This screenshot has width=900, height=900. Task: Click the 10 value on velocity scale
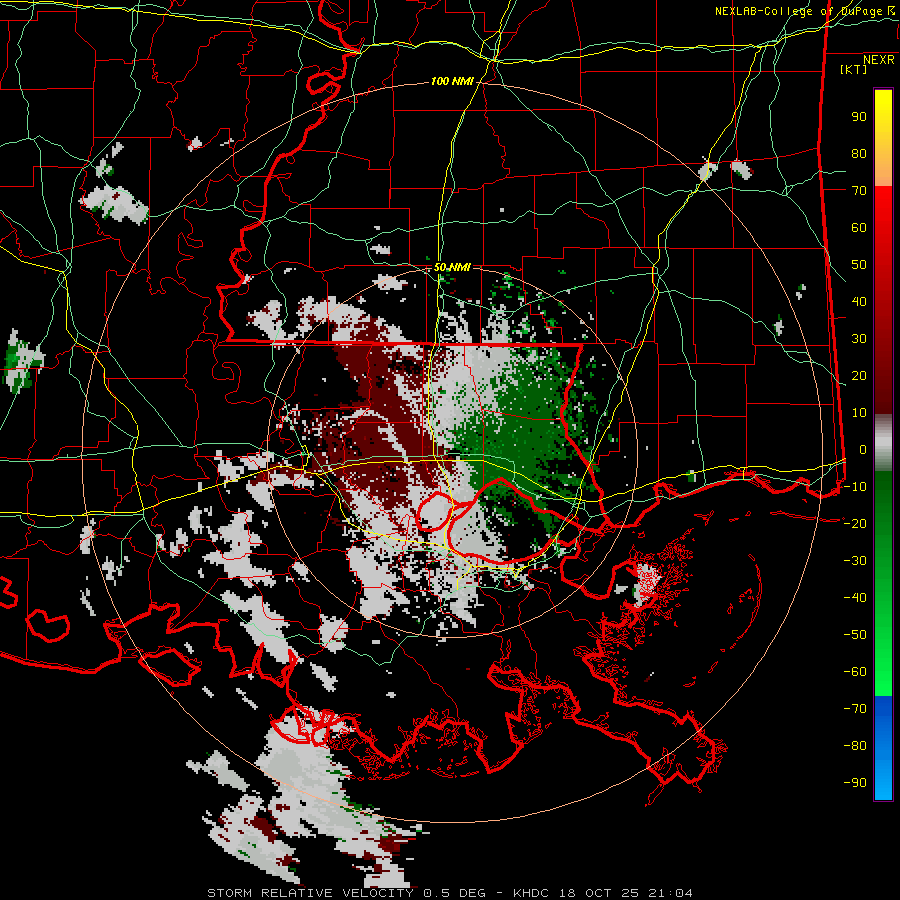pyautogui.click(x=859, y=413)
